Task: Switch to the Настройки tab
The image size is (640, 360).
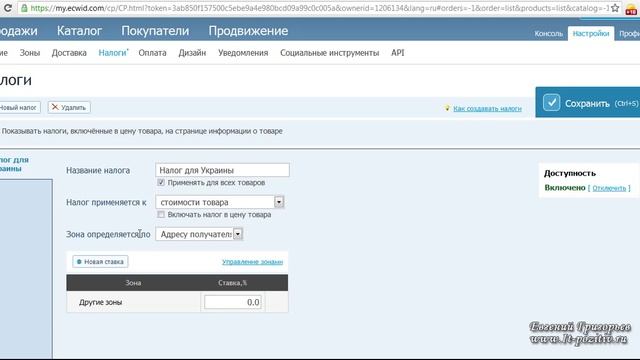Action: 591,33
